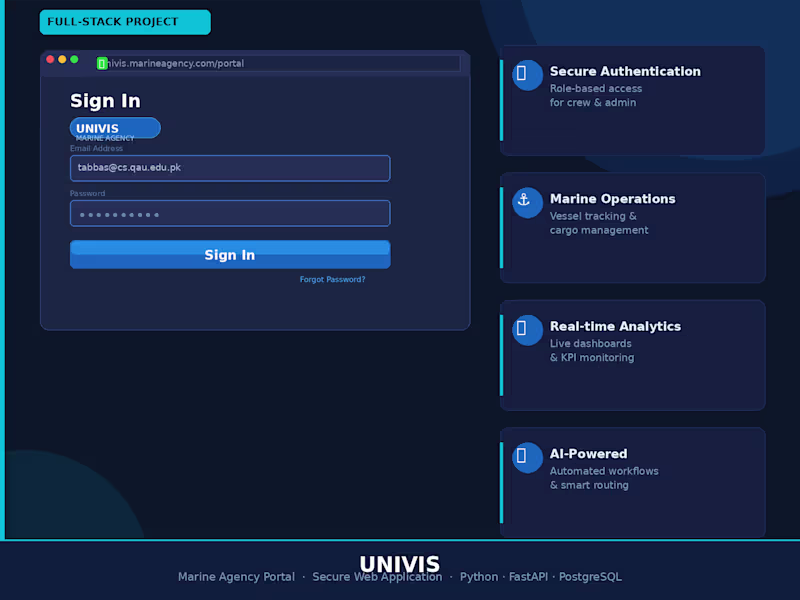Viewport: 800px width, 600px height.
Task: Select the Secure Authentication title
Action: [625, 71]
